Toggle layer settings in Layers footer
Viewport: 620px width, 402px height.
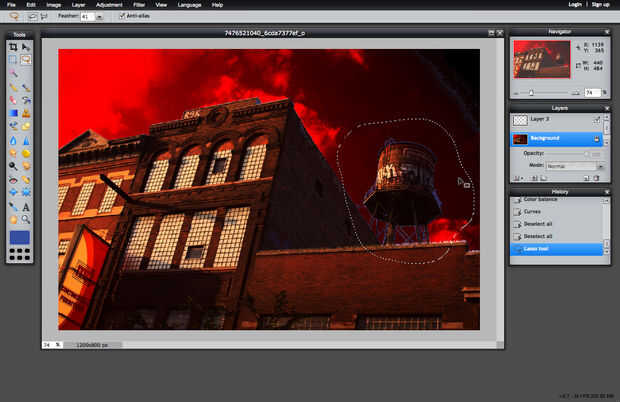(x=517, y=178)
